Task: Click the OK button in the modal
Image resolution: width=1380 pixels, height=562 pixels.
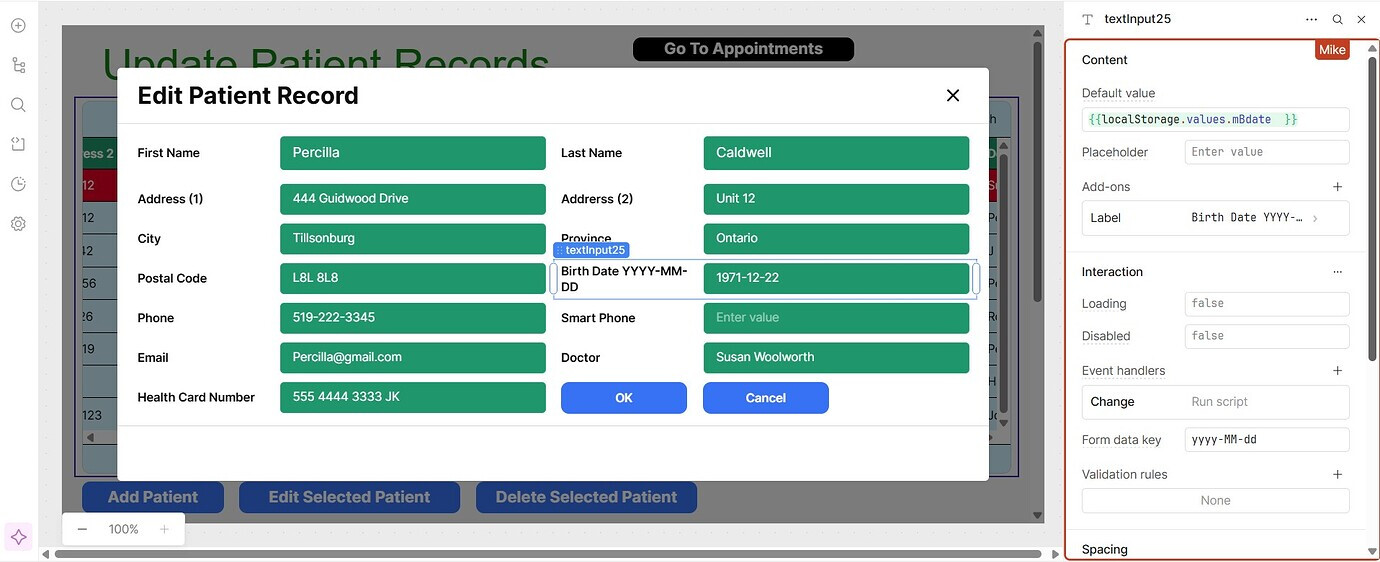Action: [x=623, y=398]
